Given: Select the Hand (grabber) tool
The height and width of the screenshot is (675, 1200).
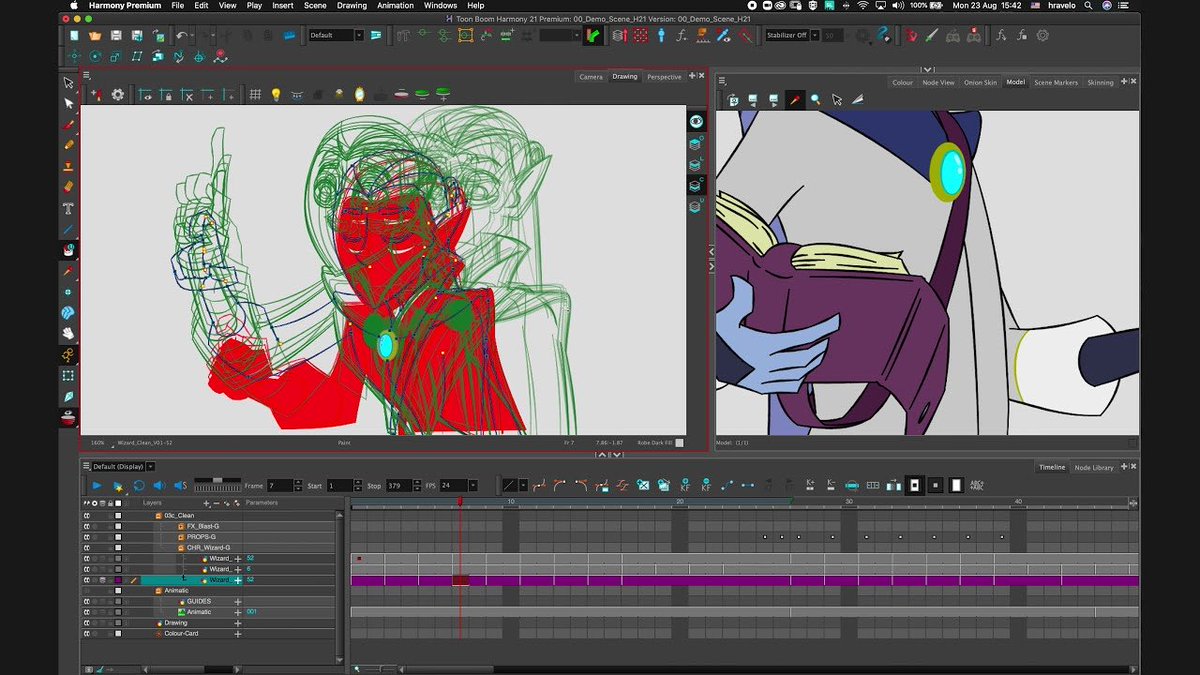Looking at the screenshot, I should tap(68, 333).
